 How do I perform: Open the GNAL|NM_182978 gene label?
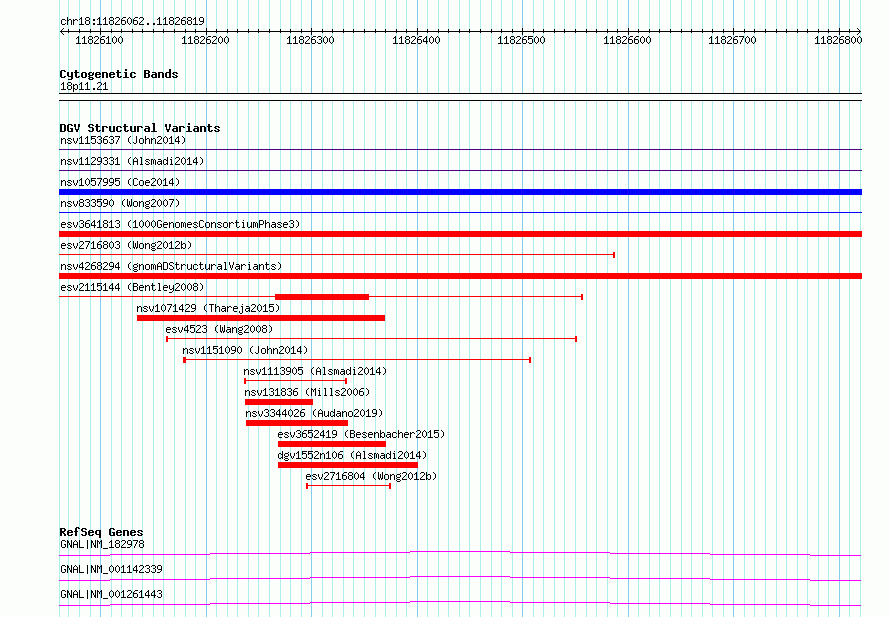[x=102, y=544]
